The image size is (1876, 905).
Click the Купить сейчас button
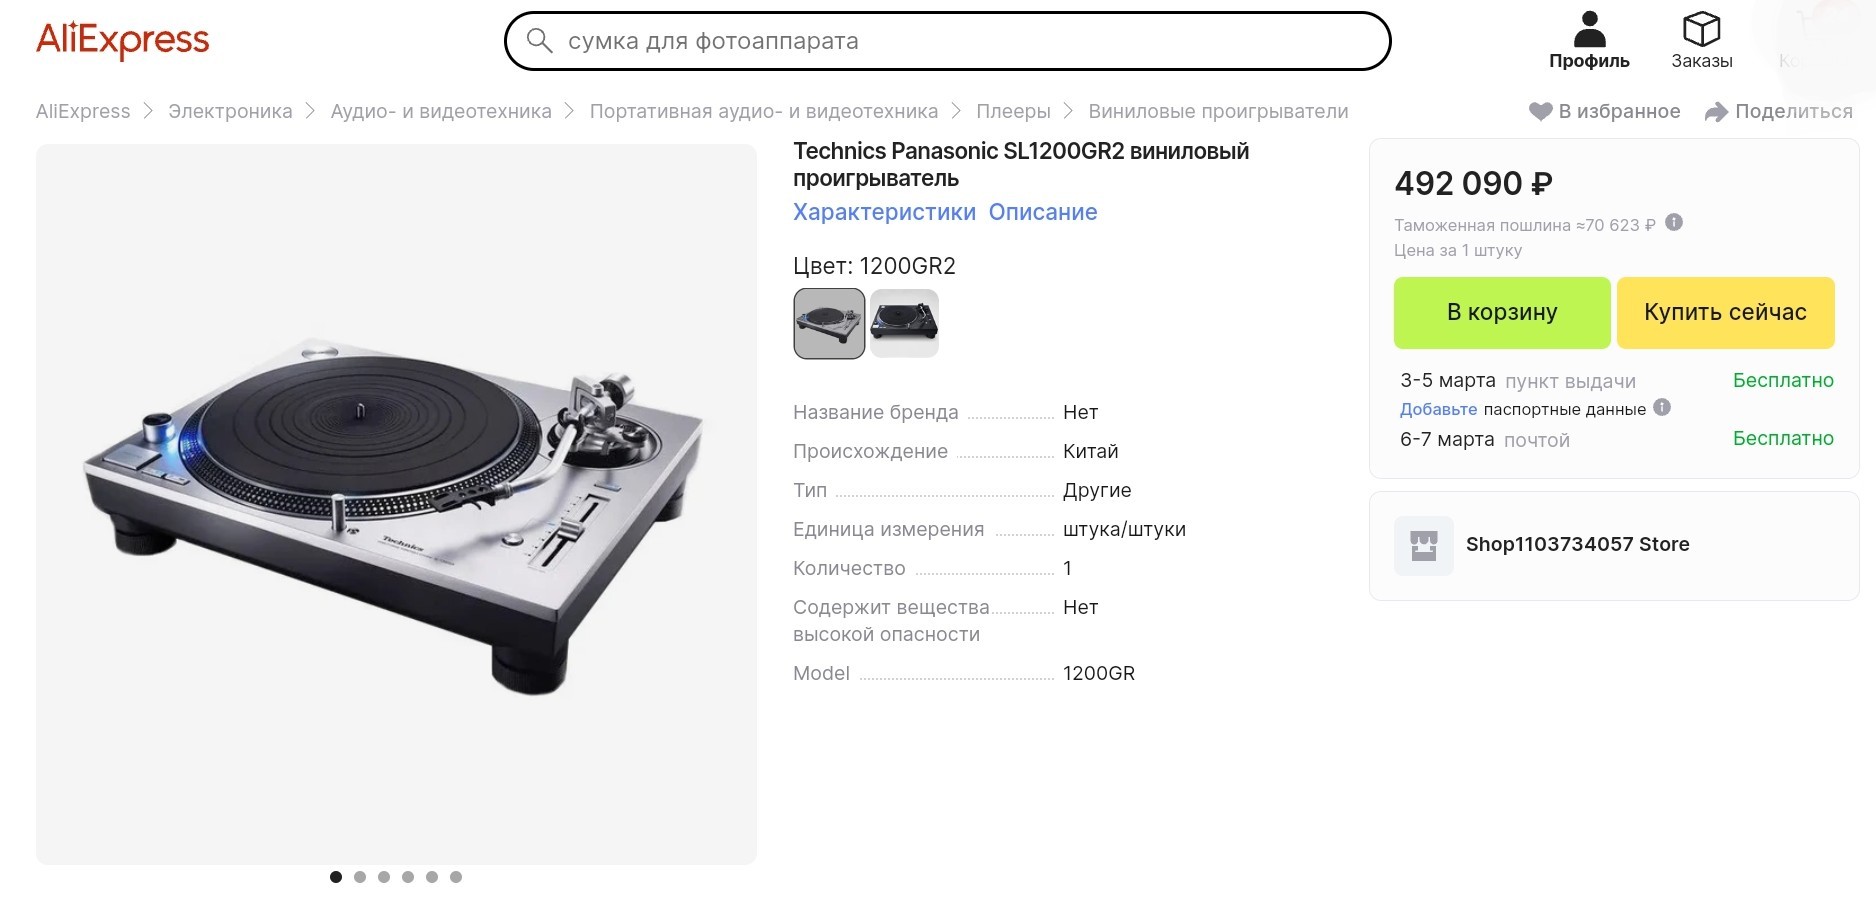(x=1725, y=313)
